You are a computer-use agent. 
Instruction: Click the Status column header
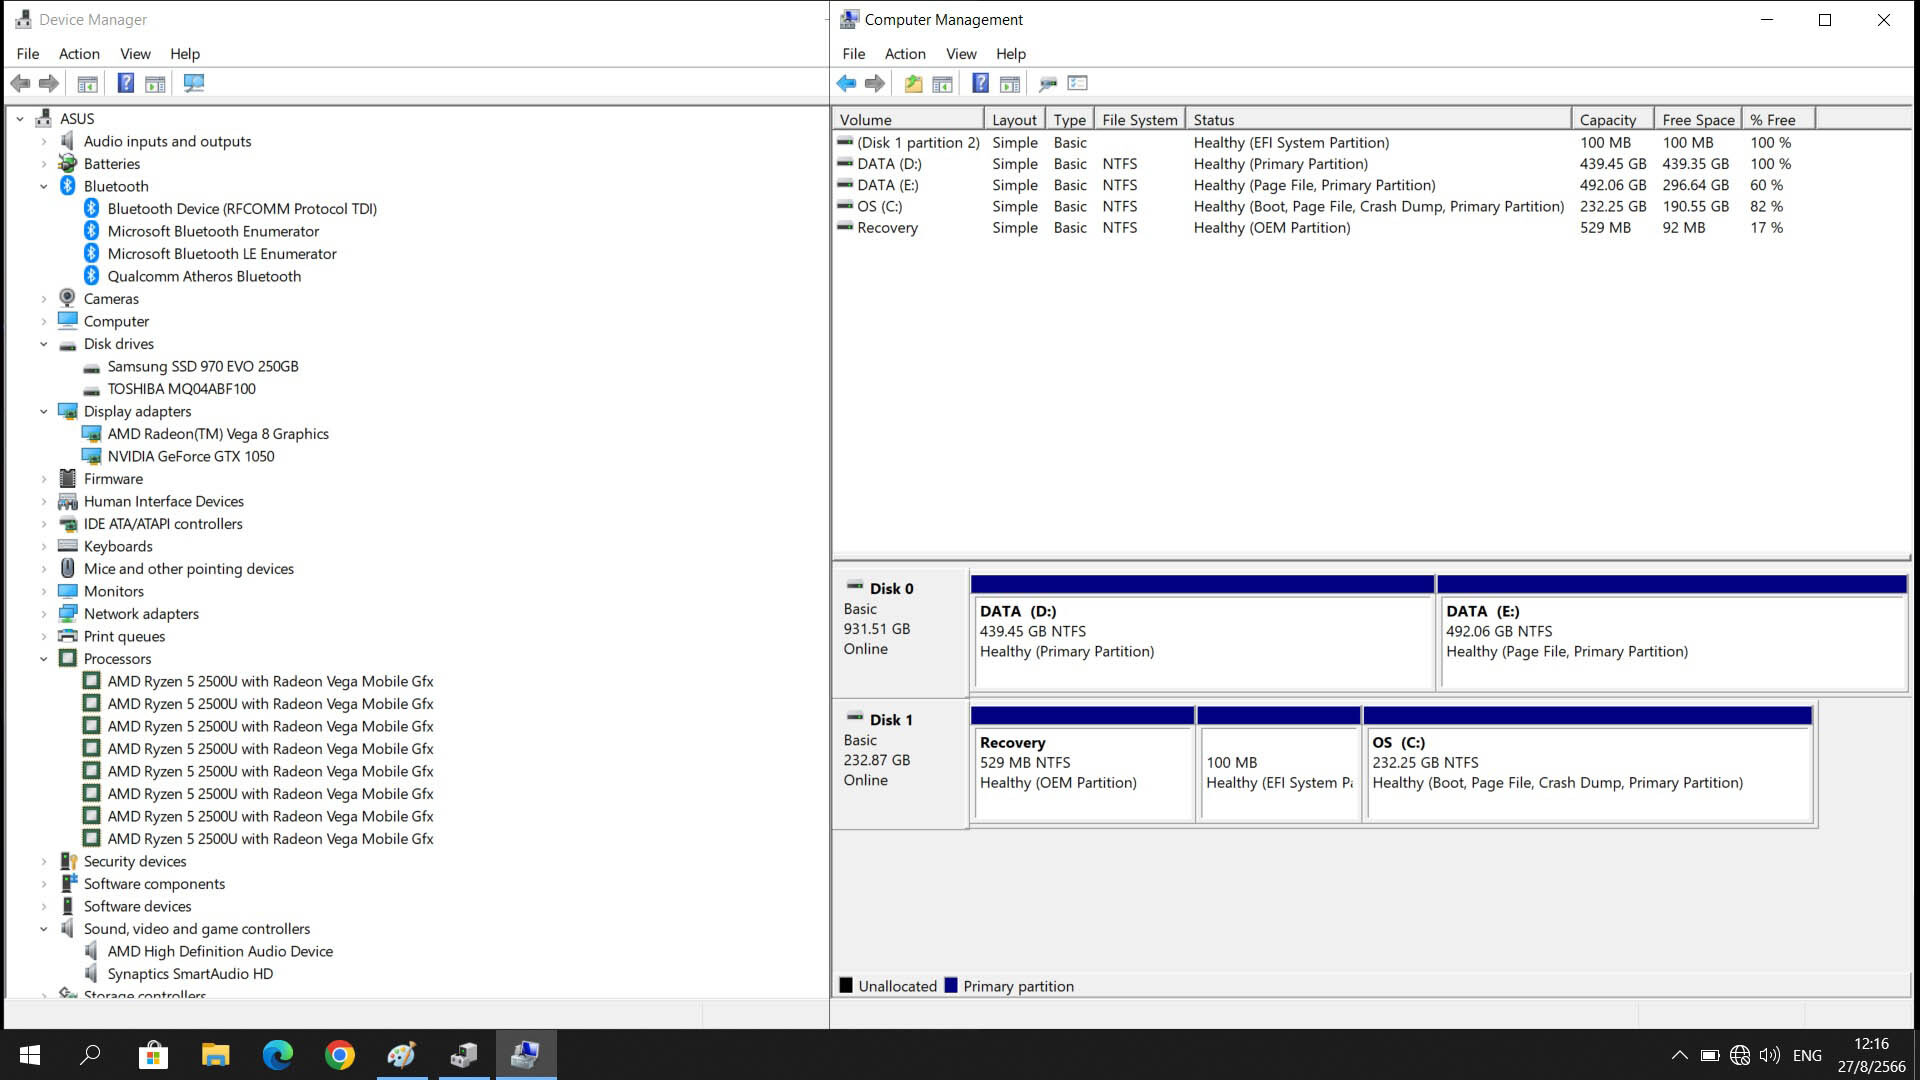tap(1378, 120)
